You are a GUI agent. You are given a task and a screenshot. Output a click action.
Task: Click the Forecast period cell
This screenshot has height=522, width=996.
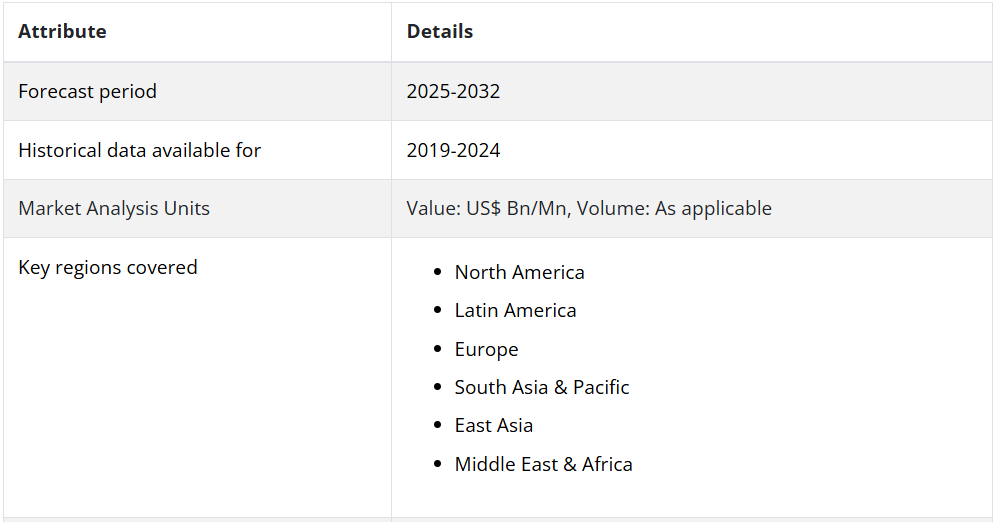click(87, 91)
